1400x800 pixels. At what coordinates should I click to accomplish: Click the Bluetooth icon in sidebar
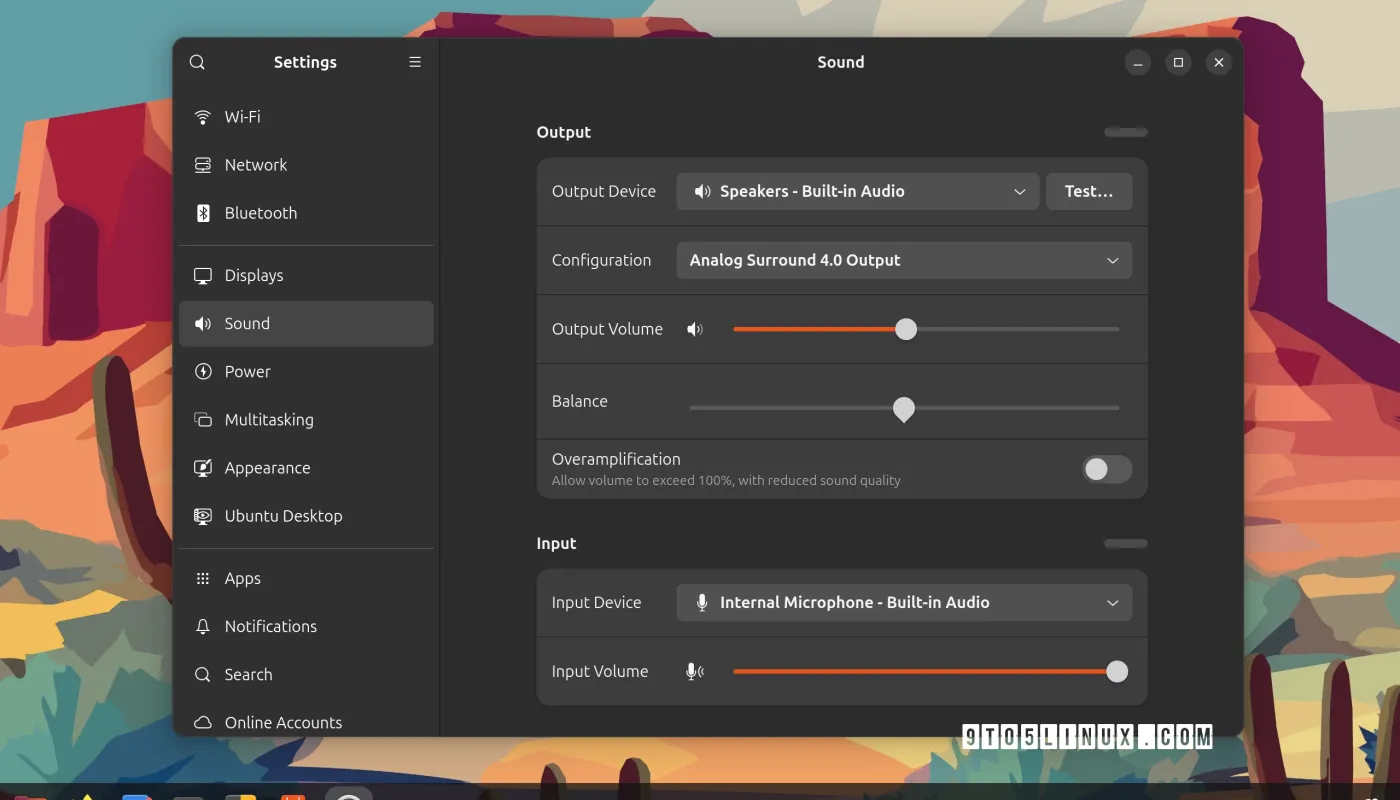tap(203, 213)
